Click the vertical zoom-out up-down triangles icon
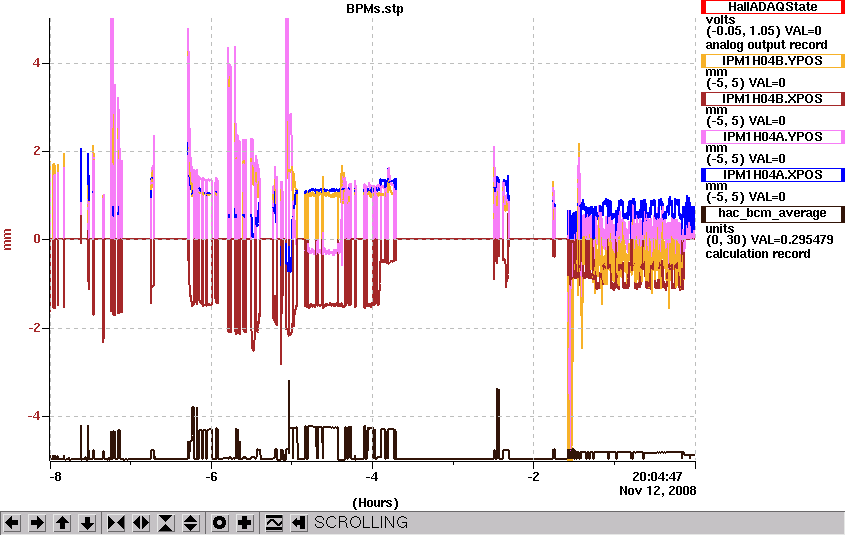The width and height of the screenshot is (845, 535). (x=191, y=523)
